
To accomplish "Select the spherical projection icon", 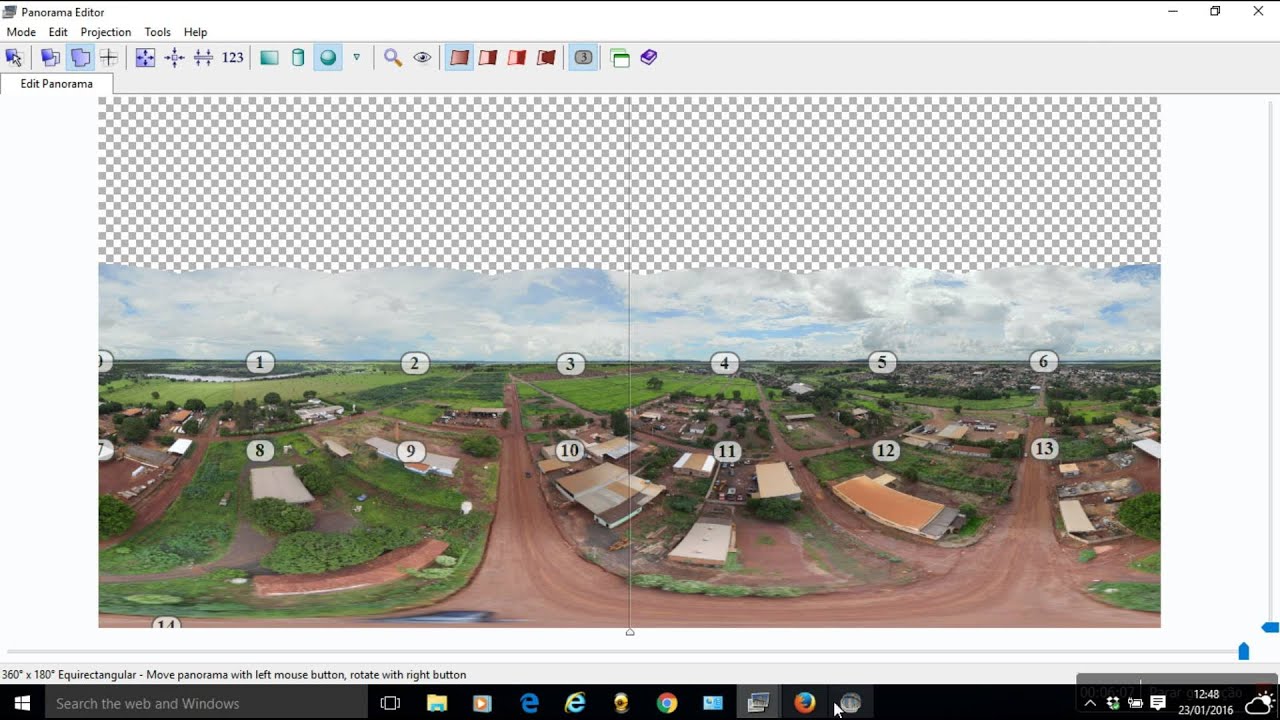I will pos(327,58).
